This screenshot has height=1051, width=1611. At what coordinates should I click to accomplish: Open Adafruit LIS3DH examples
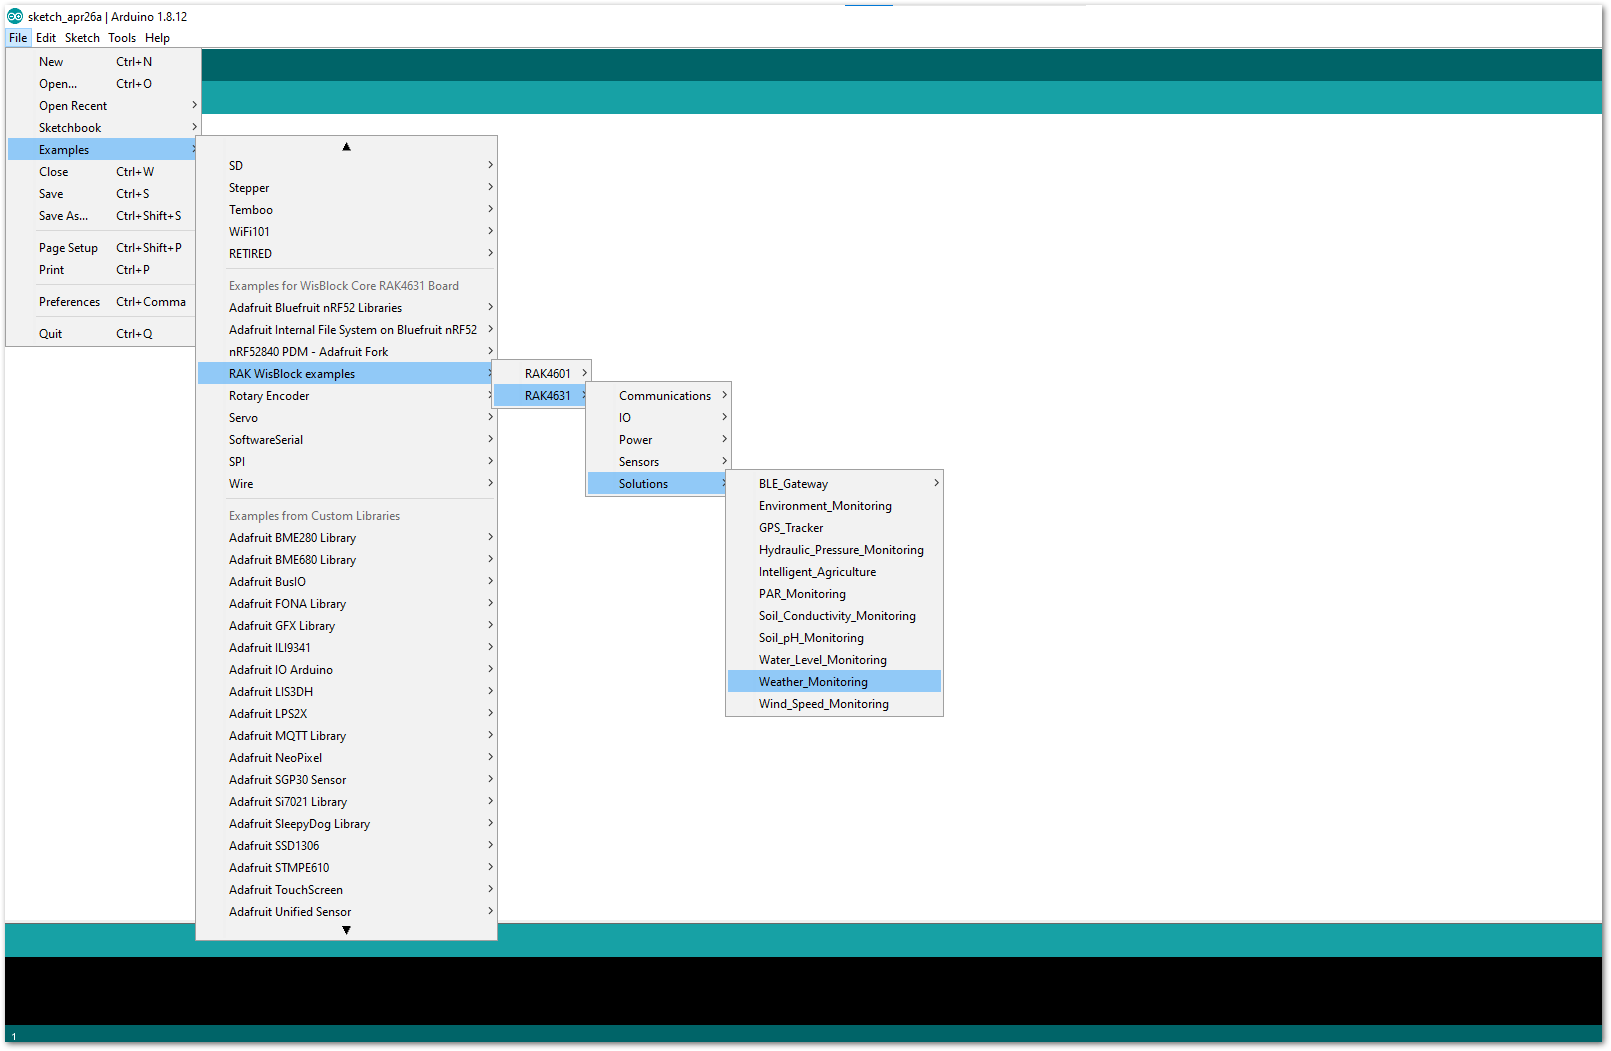pyautogui.click(x=346, y=692)
